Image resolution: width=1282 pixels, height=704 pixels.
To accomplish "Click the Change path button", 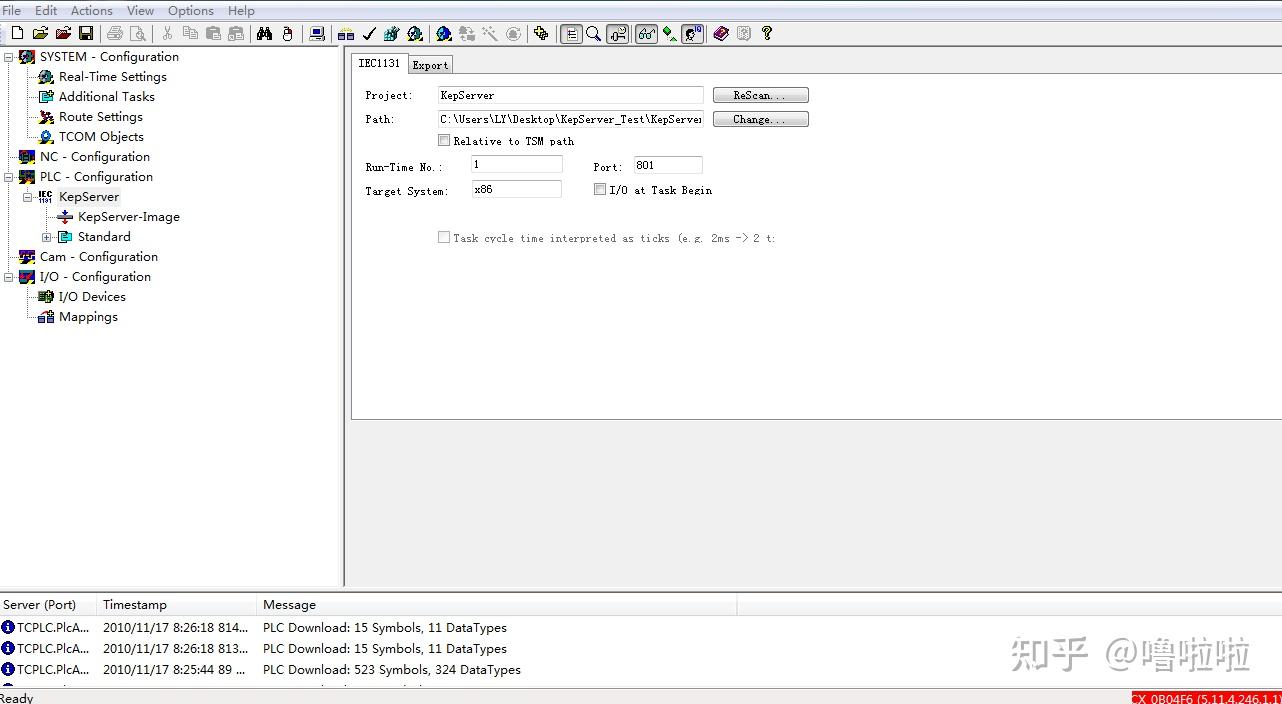I will [760, 119].
